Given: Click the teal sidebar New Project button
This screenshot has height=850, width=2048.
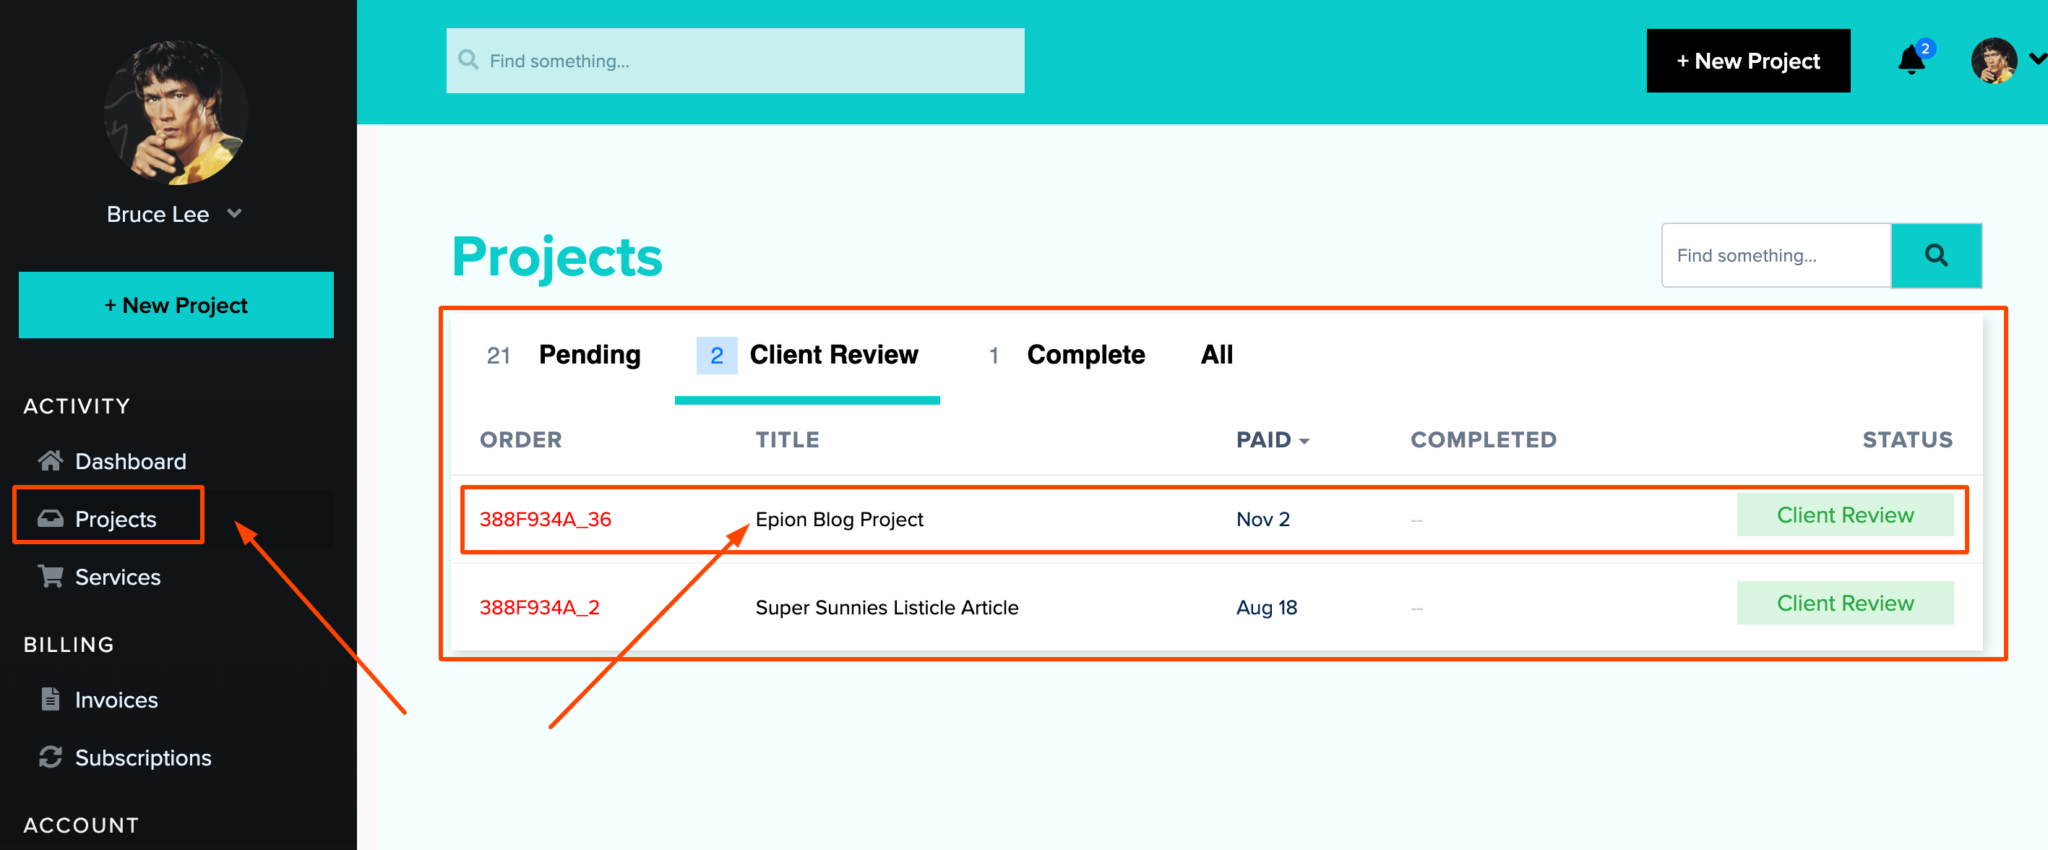Looking at the screenshot, I should (x=176, y=305).
